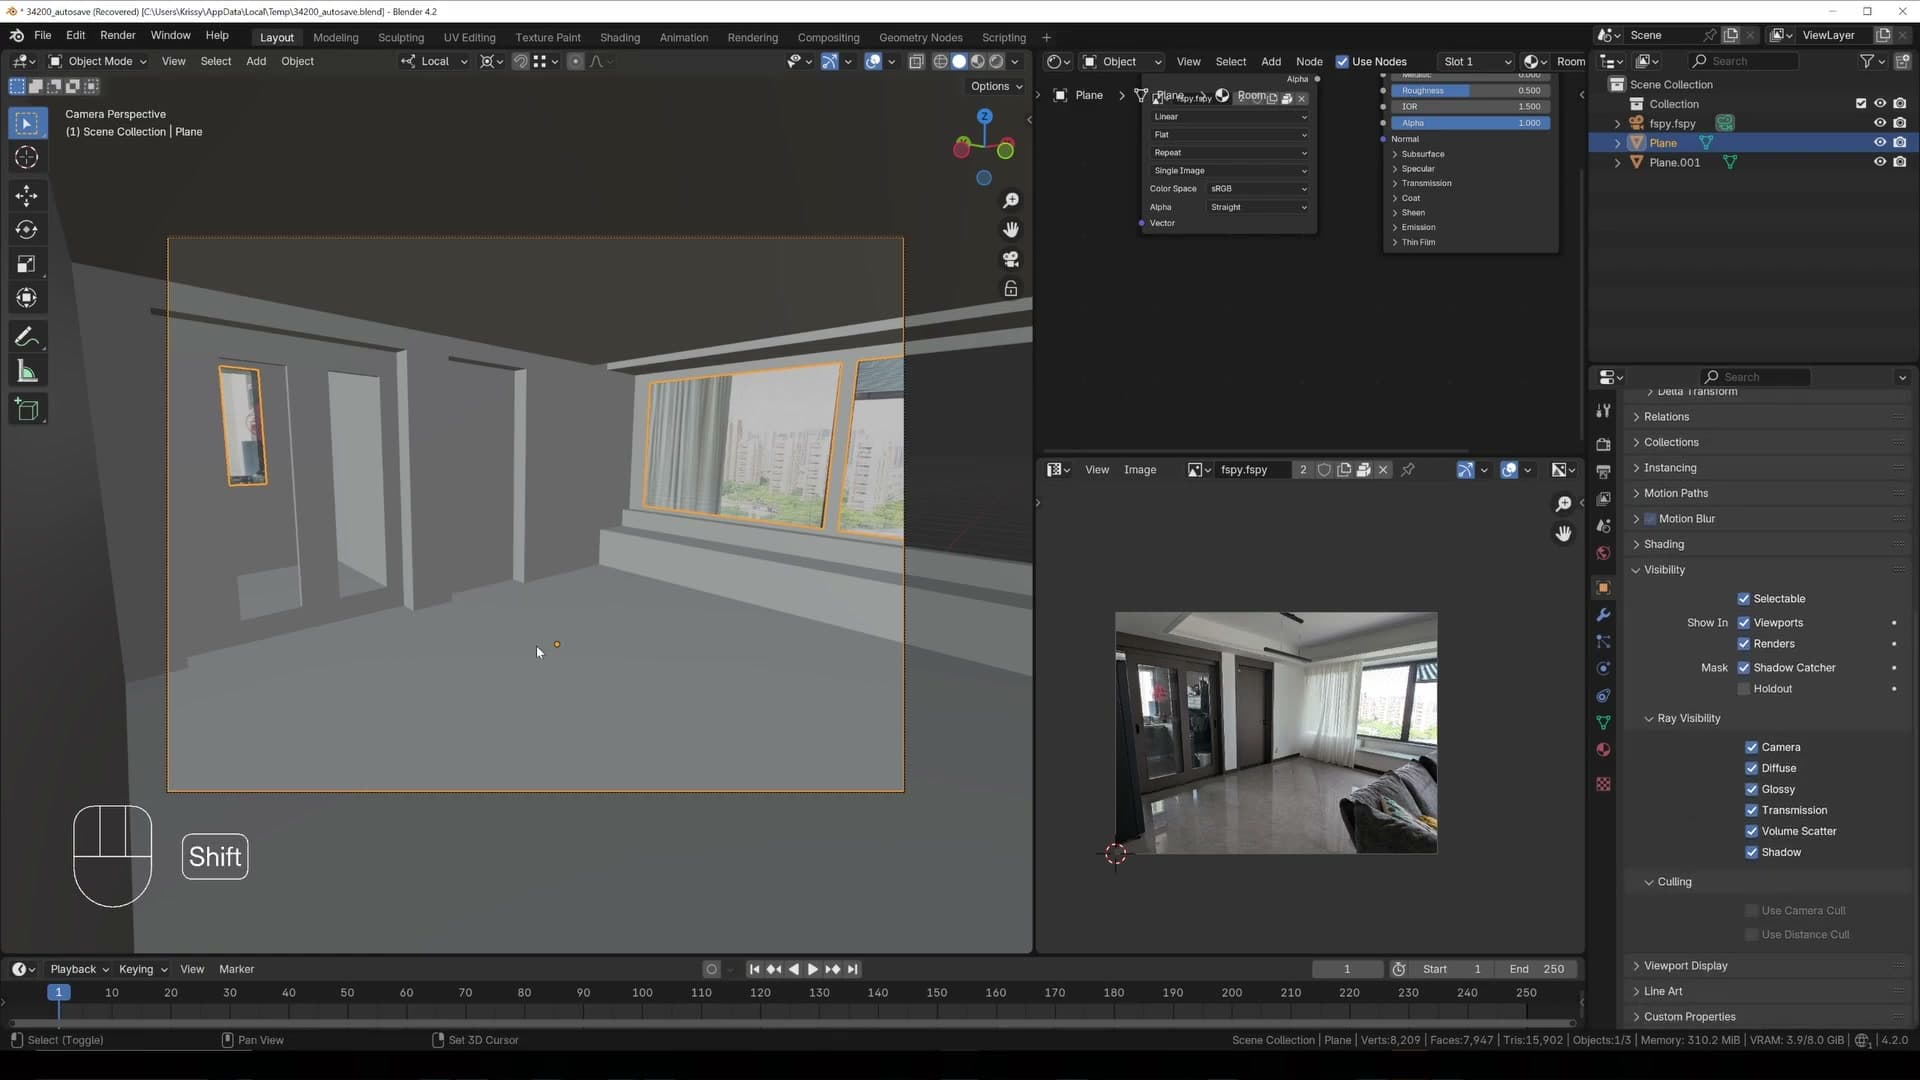Click the outliner Search field
1920x1080 pixels.
tap(1744, 62)
